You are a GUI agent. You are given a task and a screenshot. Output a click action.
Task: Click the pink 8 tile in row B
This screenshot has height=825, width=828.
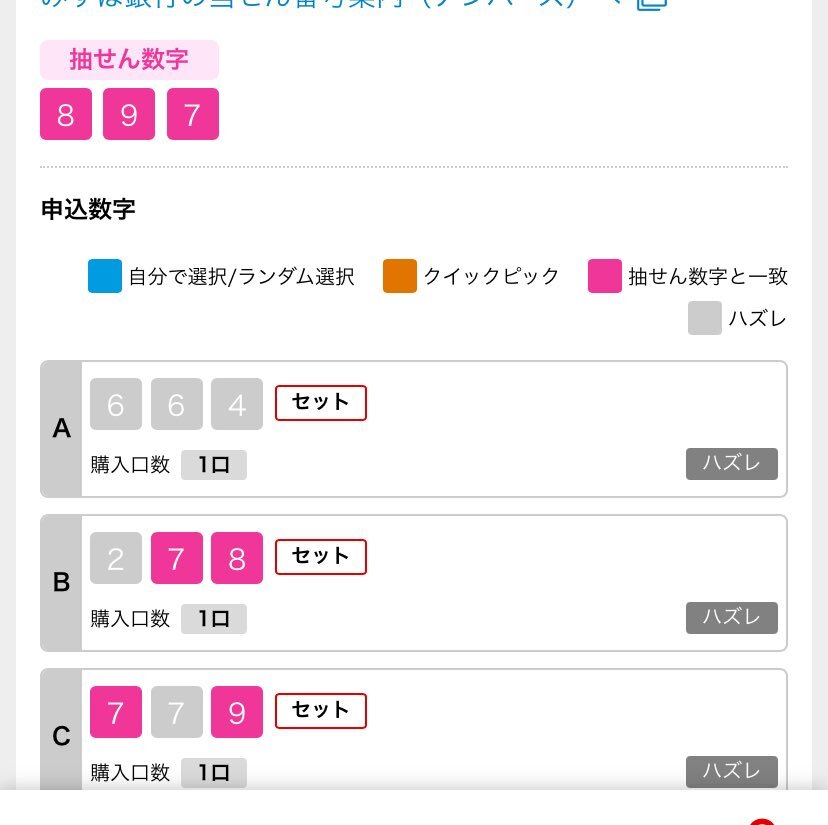tap(237, 558)
